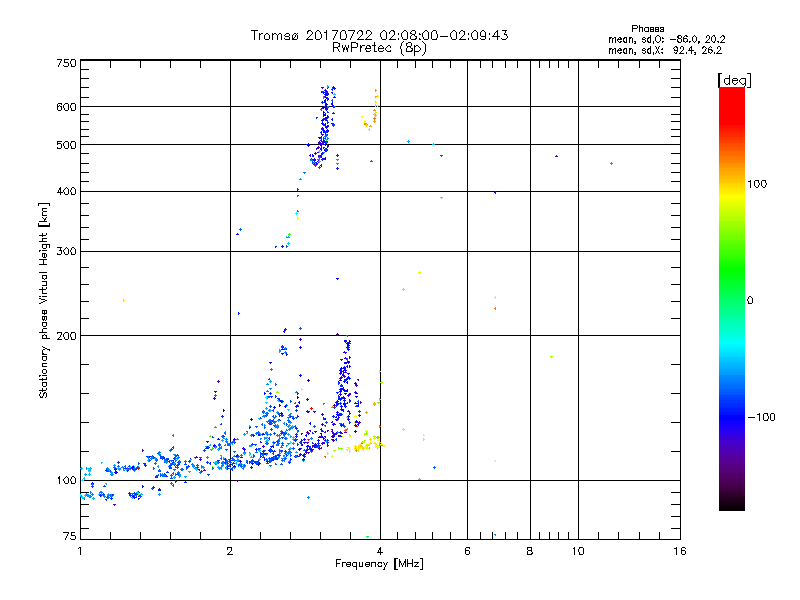Click the x-axis tick label '6'
This screenshot has height=600, width=800.
click(467, 551)
